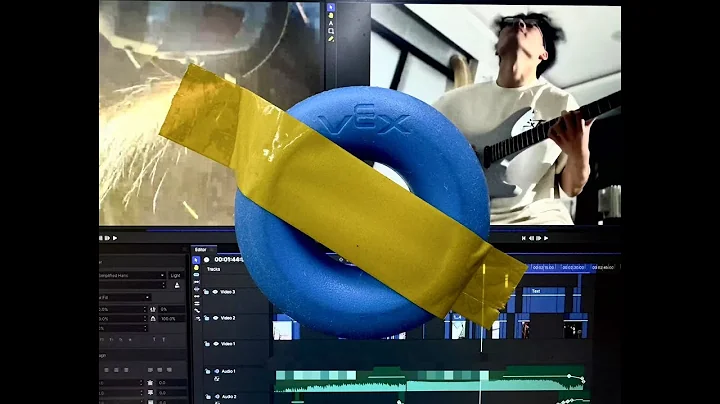Click the link icon under Audio 1
Screen dimensions: 720x404
(x=216, y=379)
